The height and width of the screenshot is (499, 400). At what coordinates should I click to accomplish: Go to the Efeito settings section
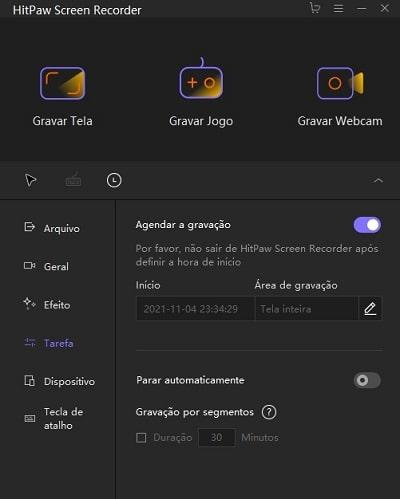47,304
